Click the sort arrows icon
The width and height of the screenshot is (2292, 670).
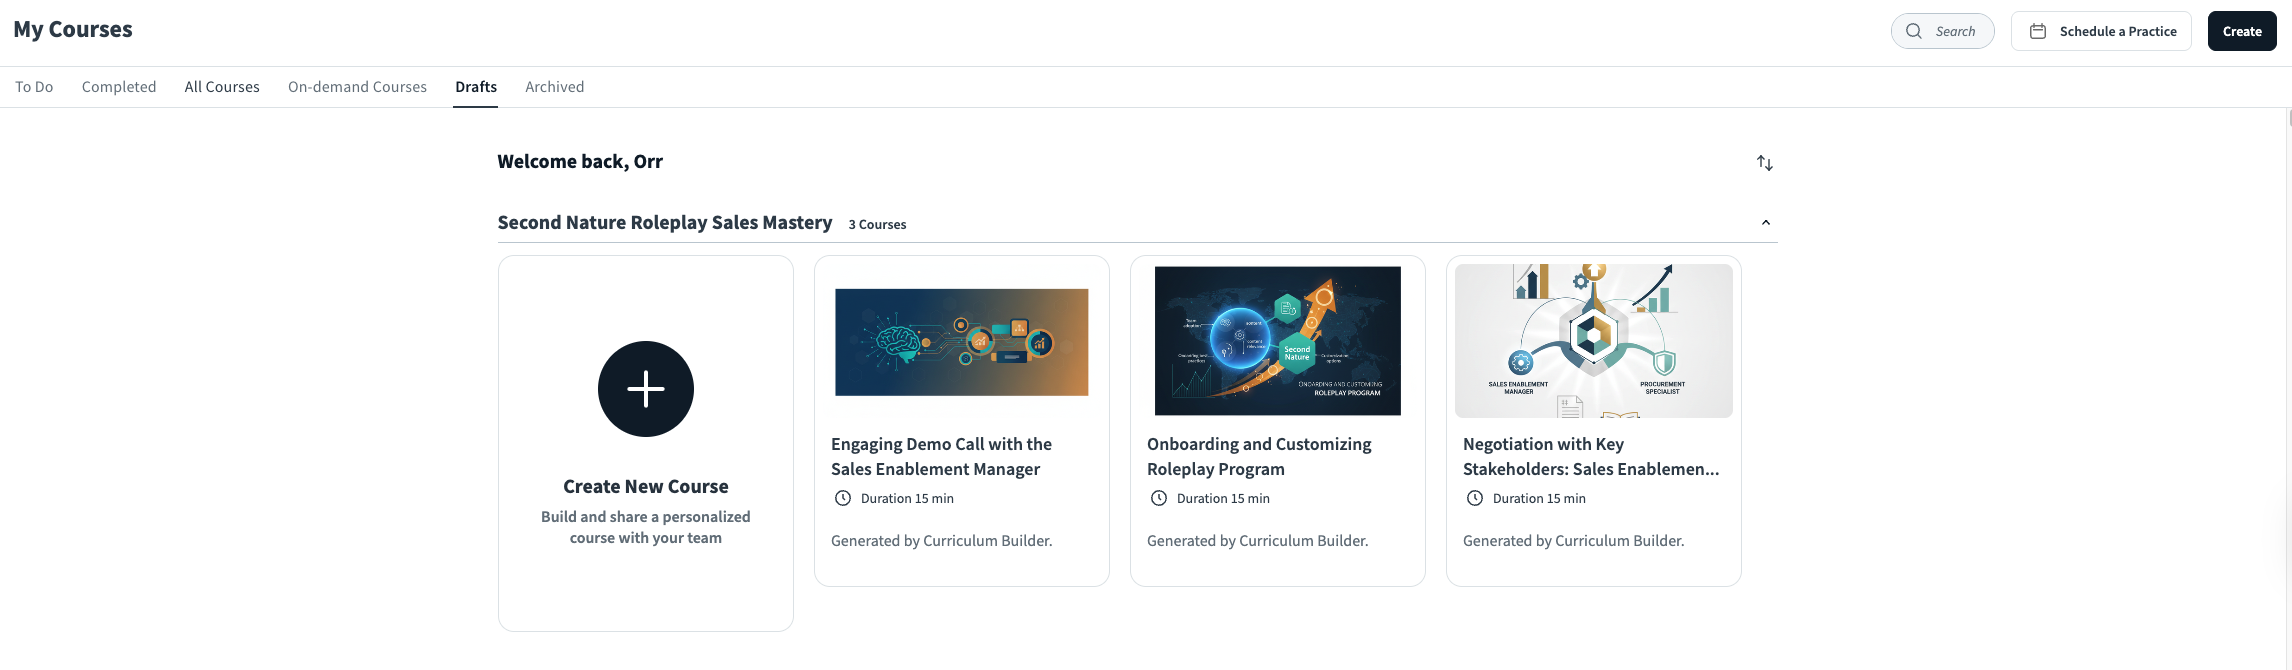1765,163
